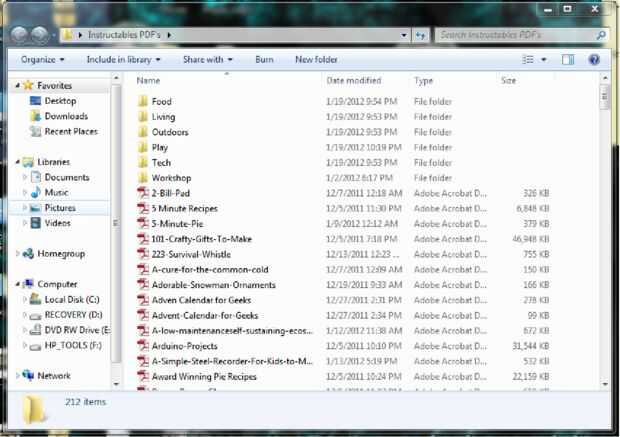The height and width of the screenshot is (437, 620).
Task: Select the Tech folder row
Action: click(x=343, y=163)
